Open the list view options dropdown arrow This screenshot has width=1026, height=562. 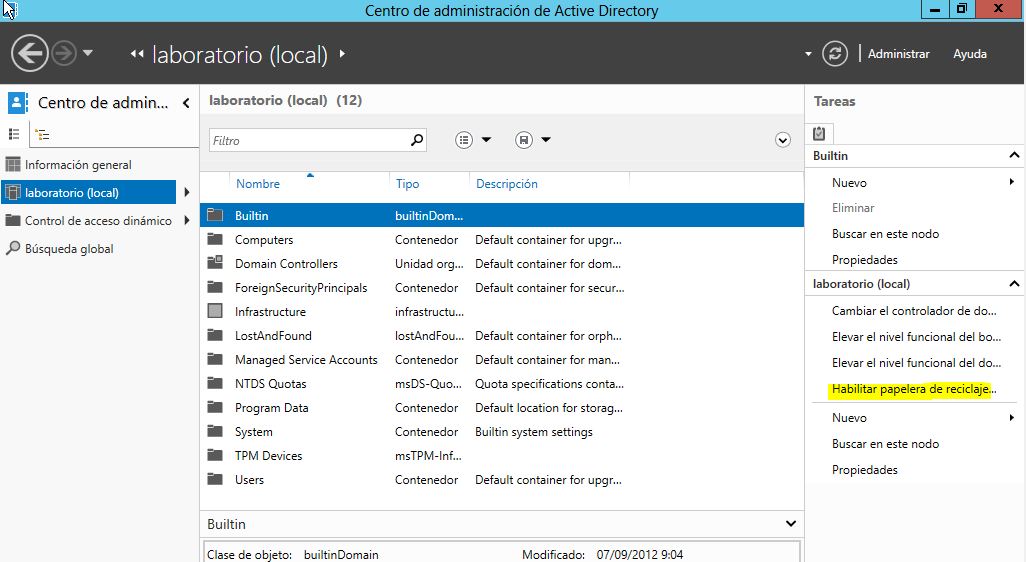coord(486,139)
